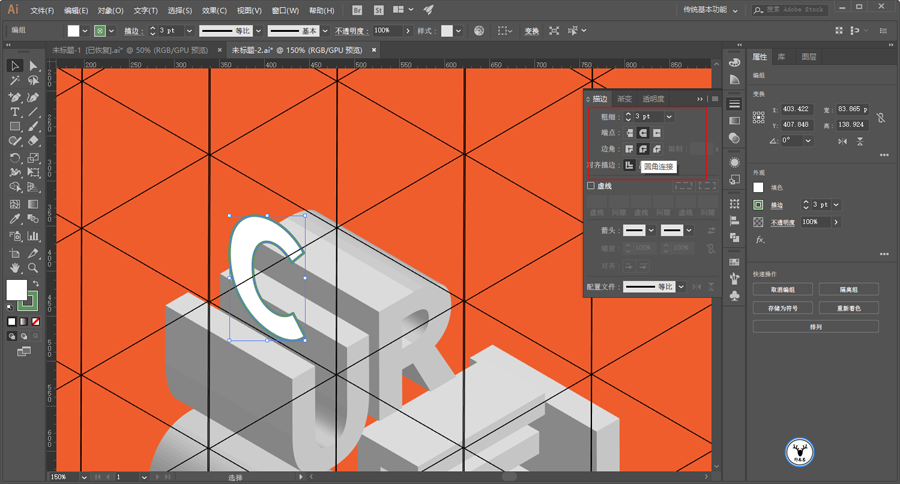The image size is (900, 484).
Task: Click the white Fill swatch in toolbox
Action: (17, 290)
